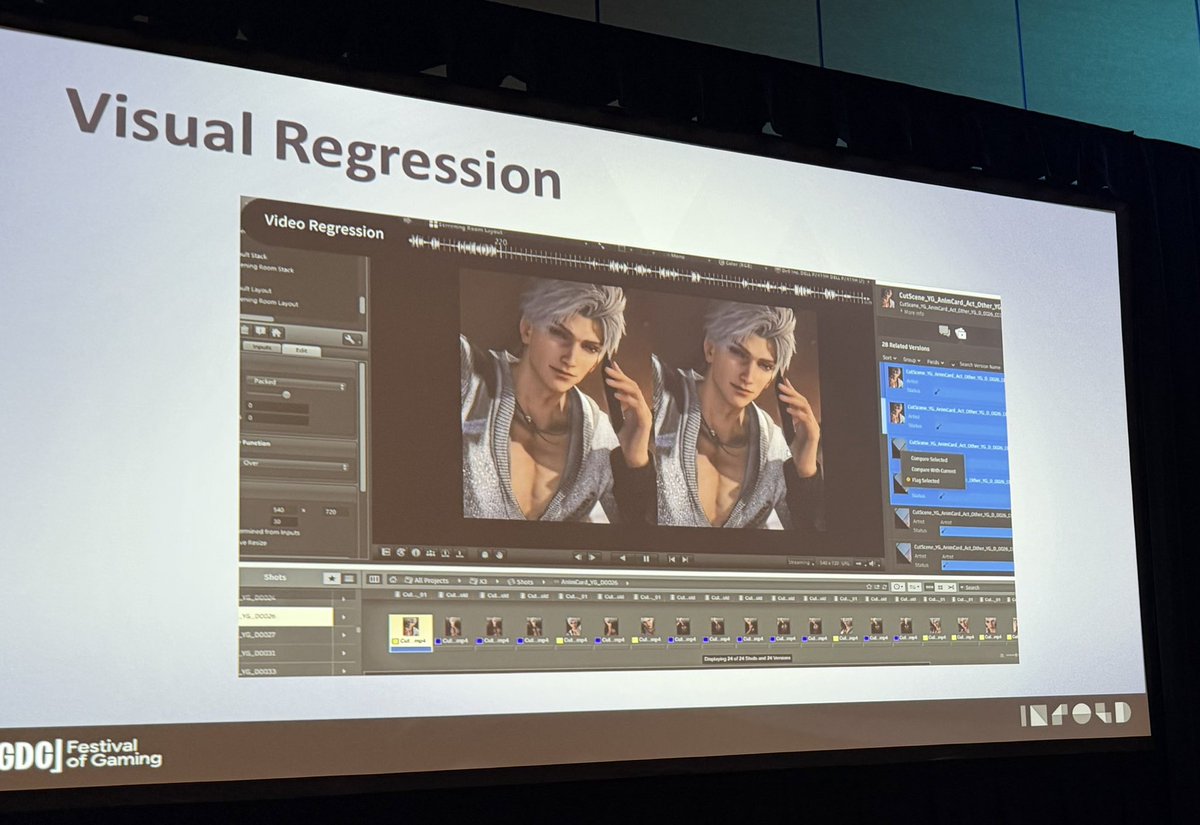
Task: Open Shots in the breadcrumb
Action: coord(521,582)
